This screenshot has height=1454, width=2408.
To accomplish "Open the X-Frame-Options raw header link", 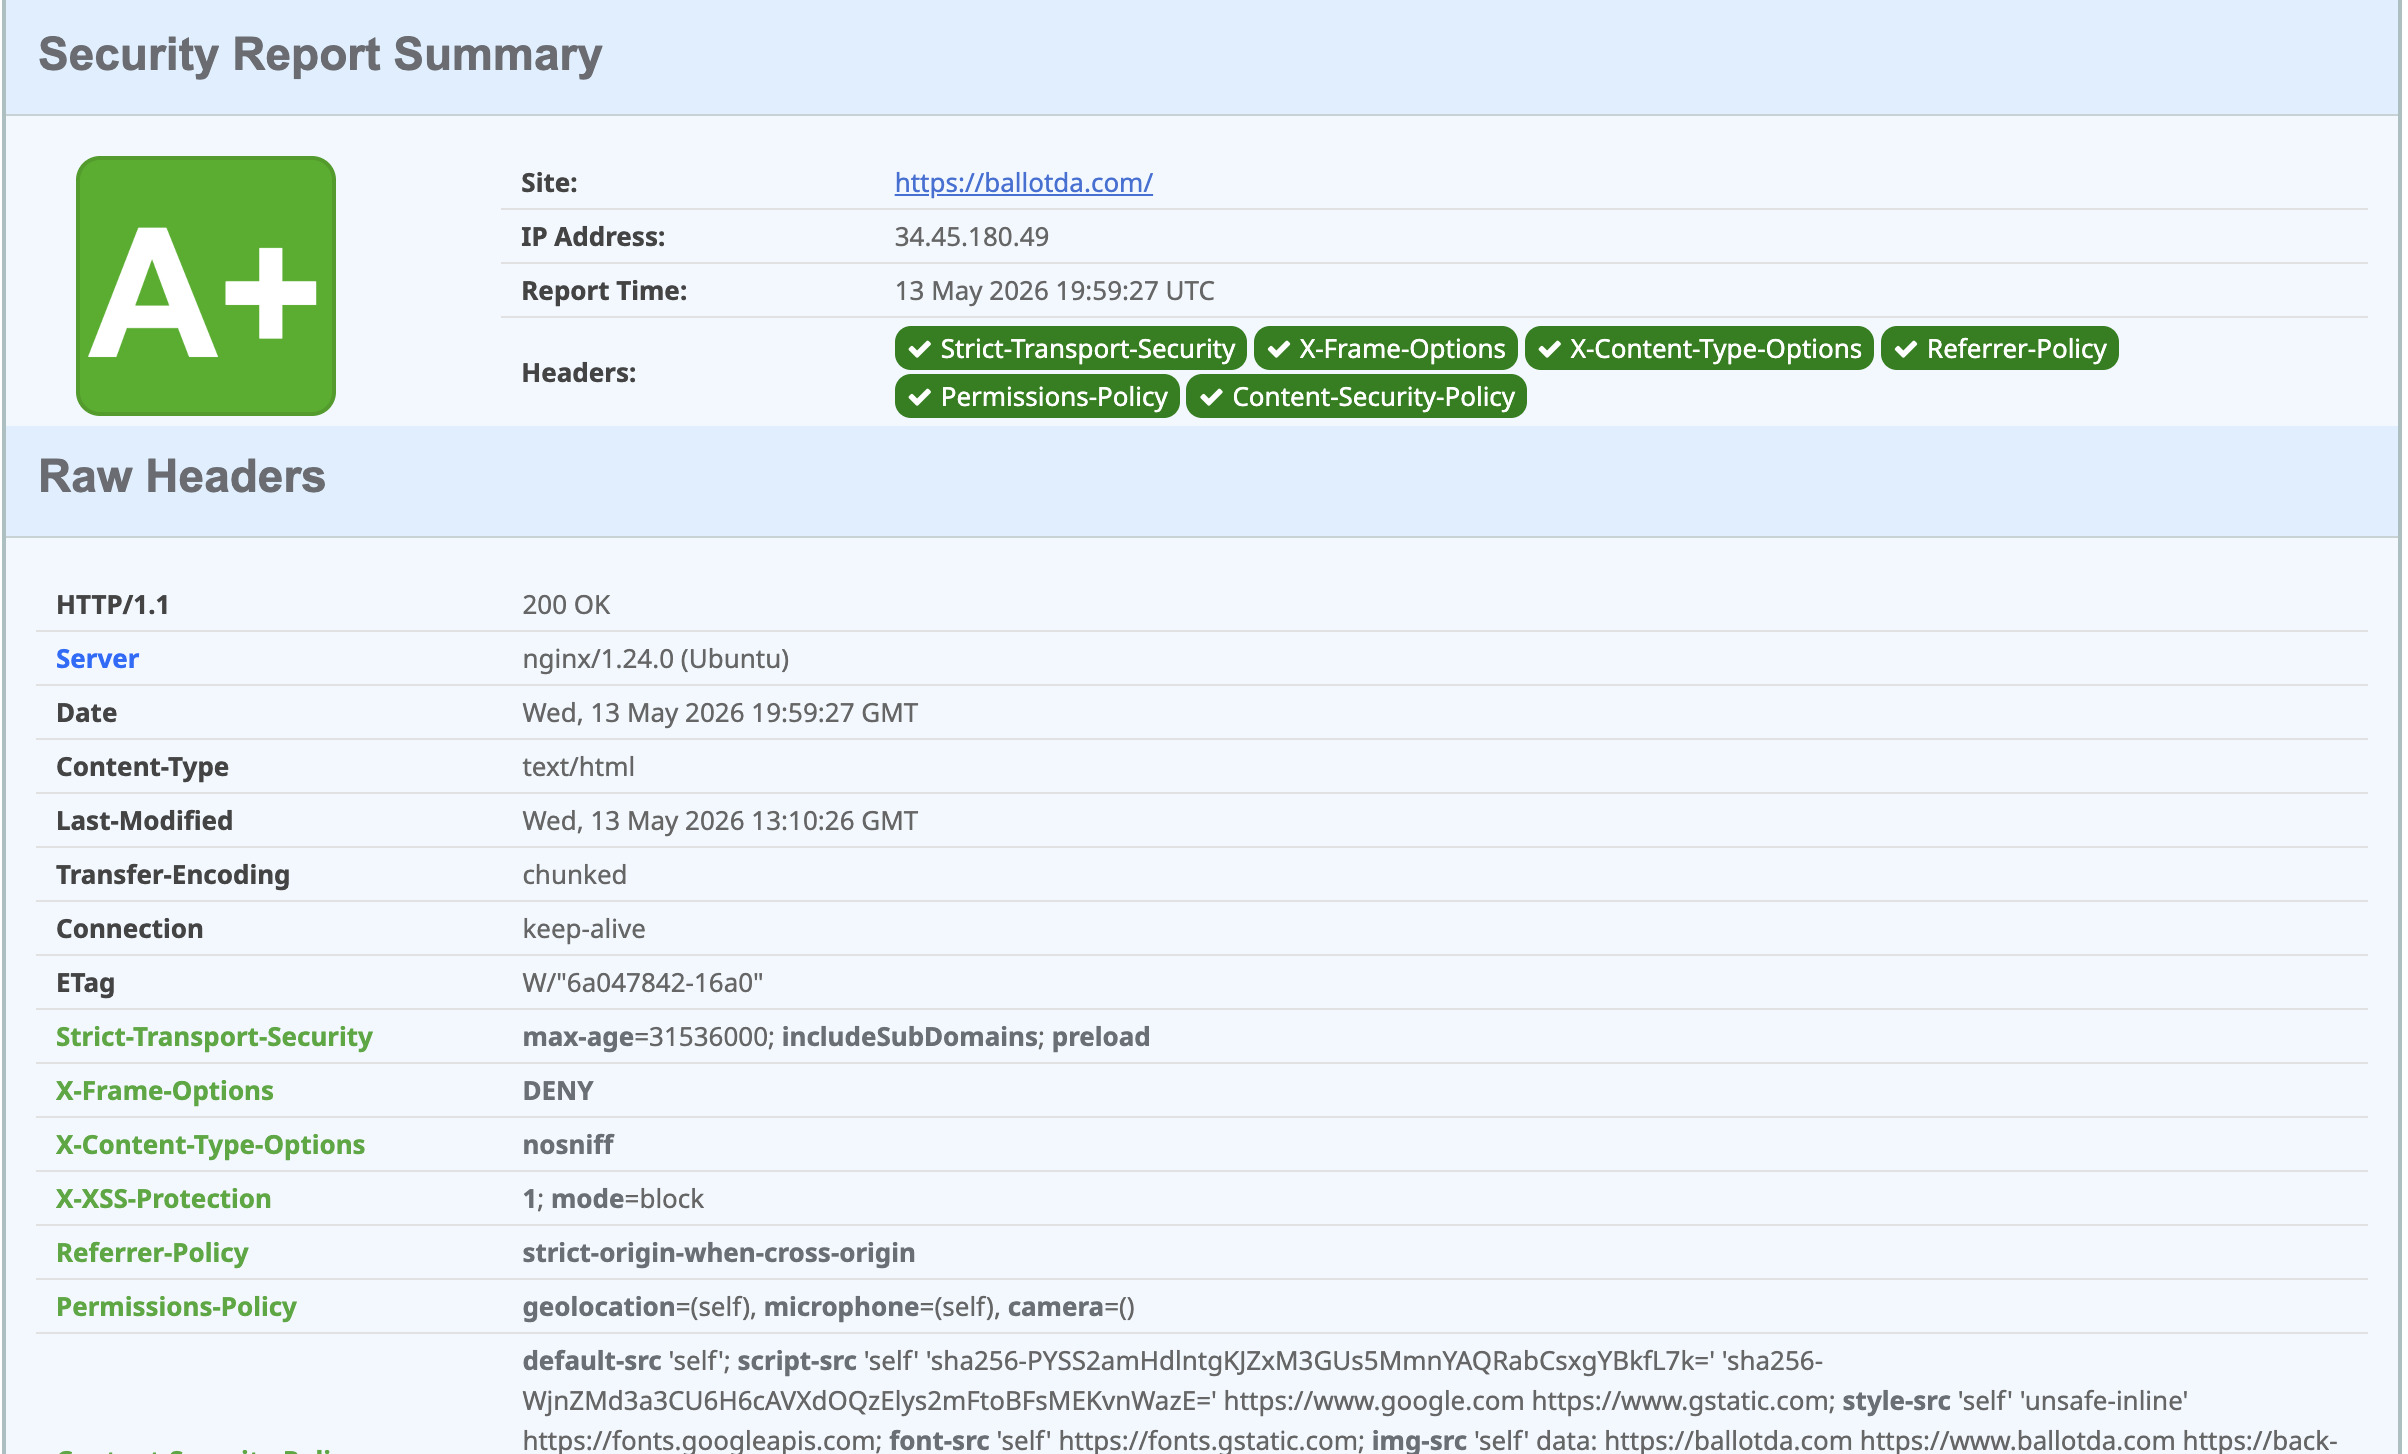I will pyautogui.click(x=164, y=1091).
